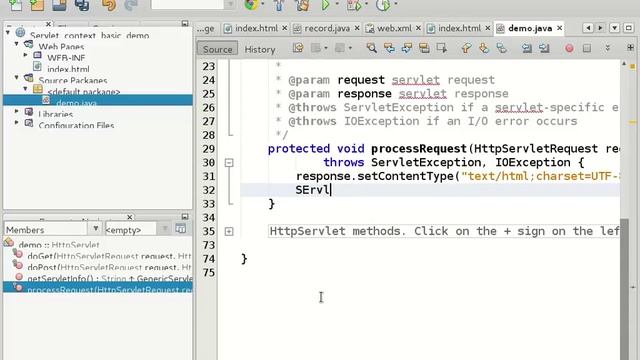Image resolution: width=640 pixels, height=360 pixels.
Task: Open the Members view combo box dropdown
Action: (x=96, y=229)
